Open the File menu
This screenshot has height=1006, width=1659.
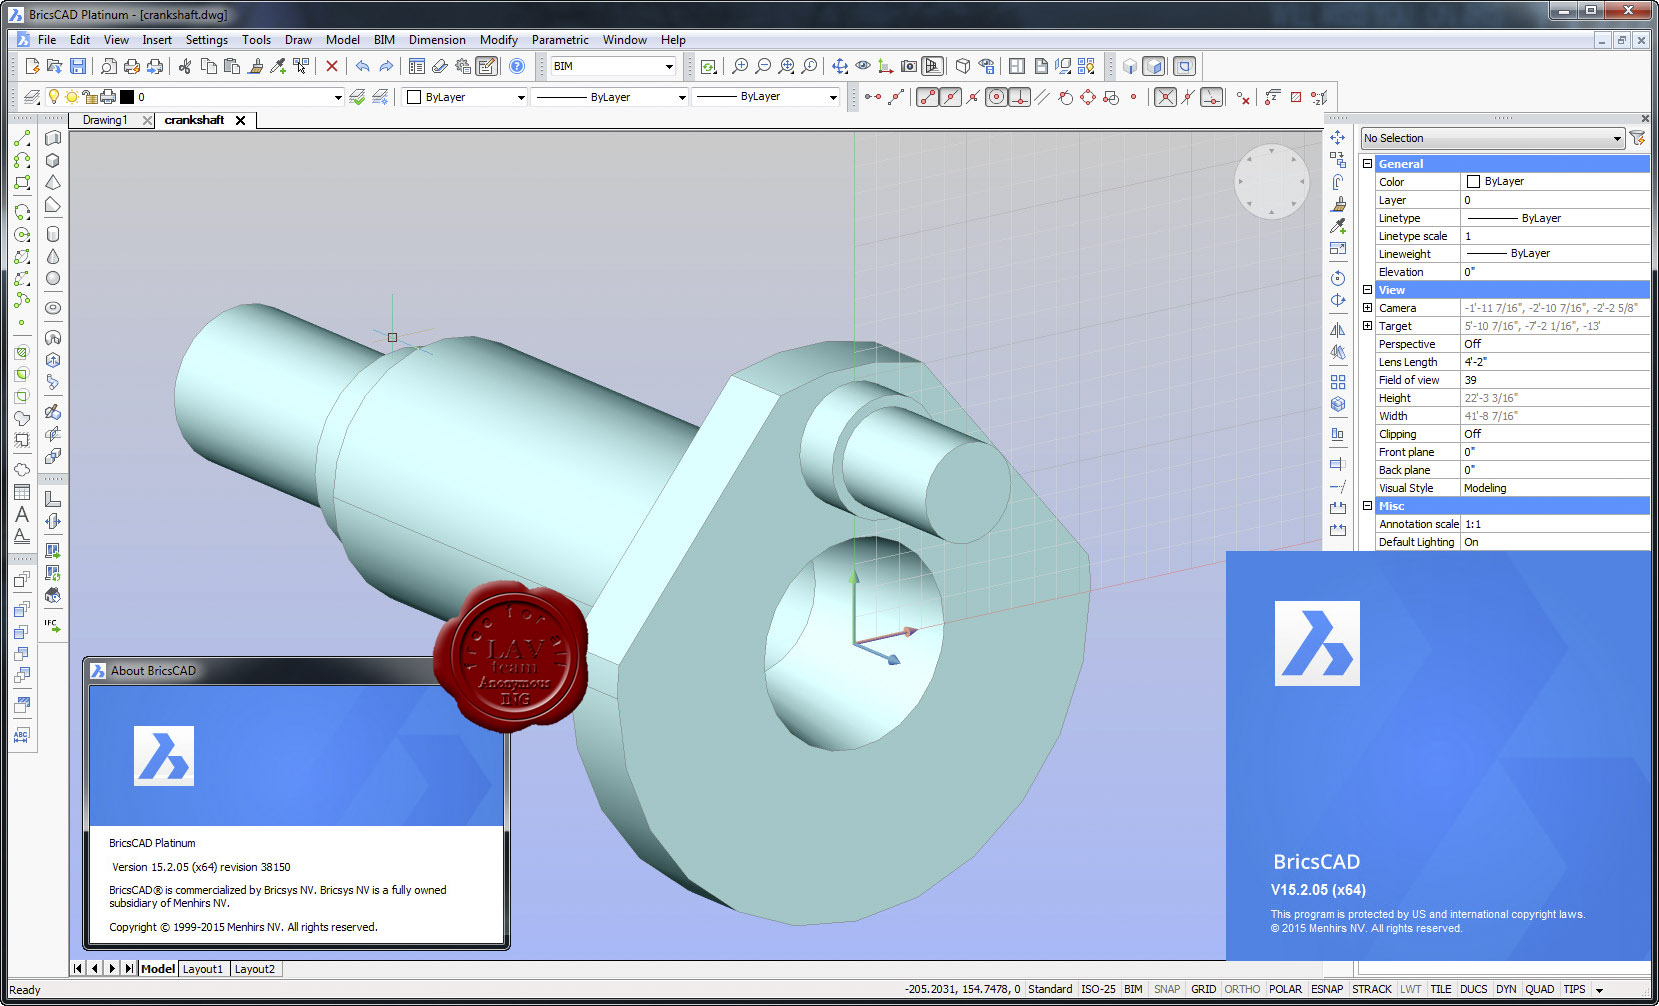[47, 40]
